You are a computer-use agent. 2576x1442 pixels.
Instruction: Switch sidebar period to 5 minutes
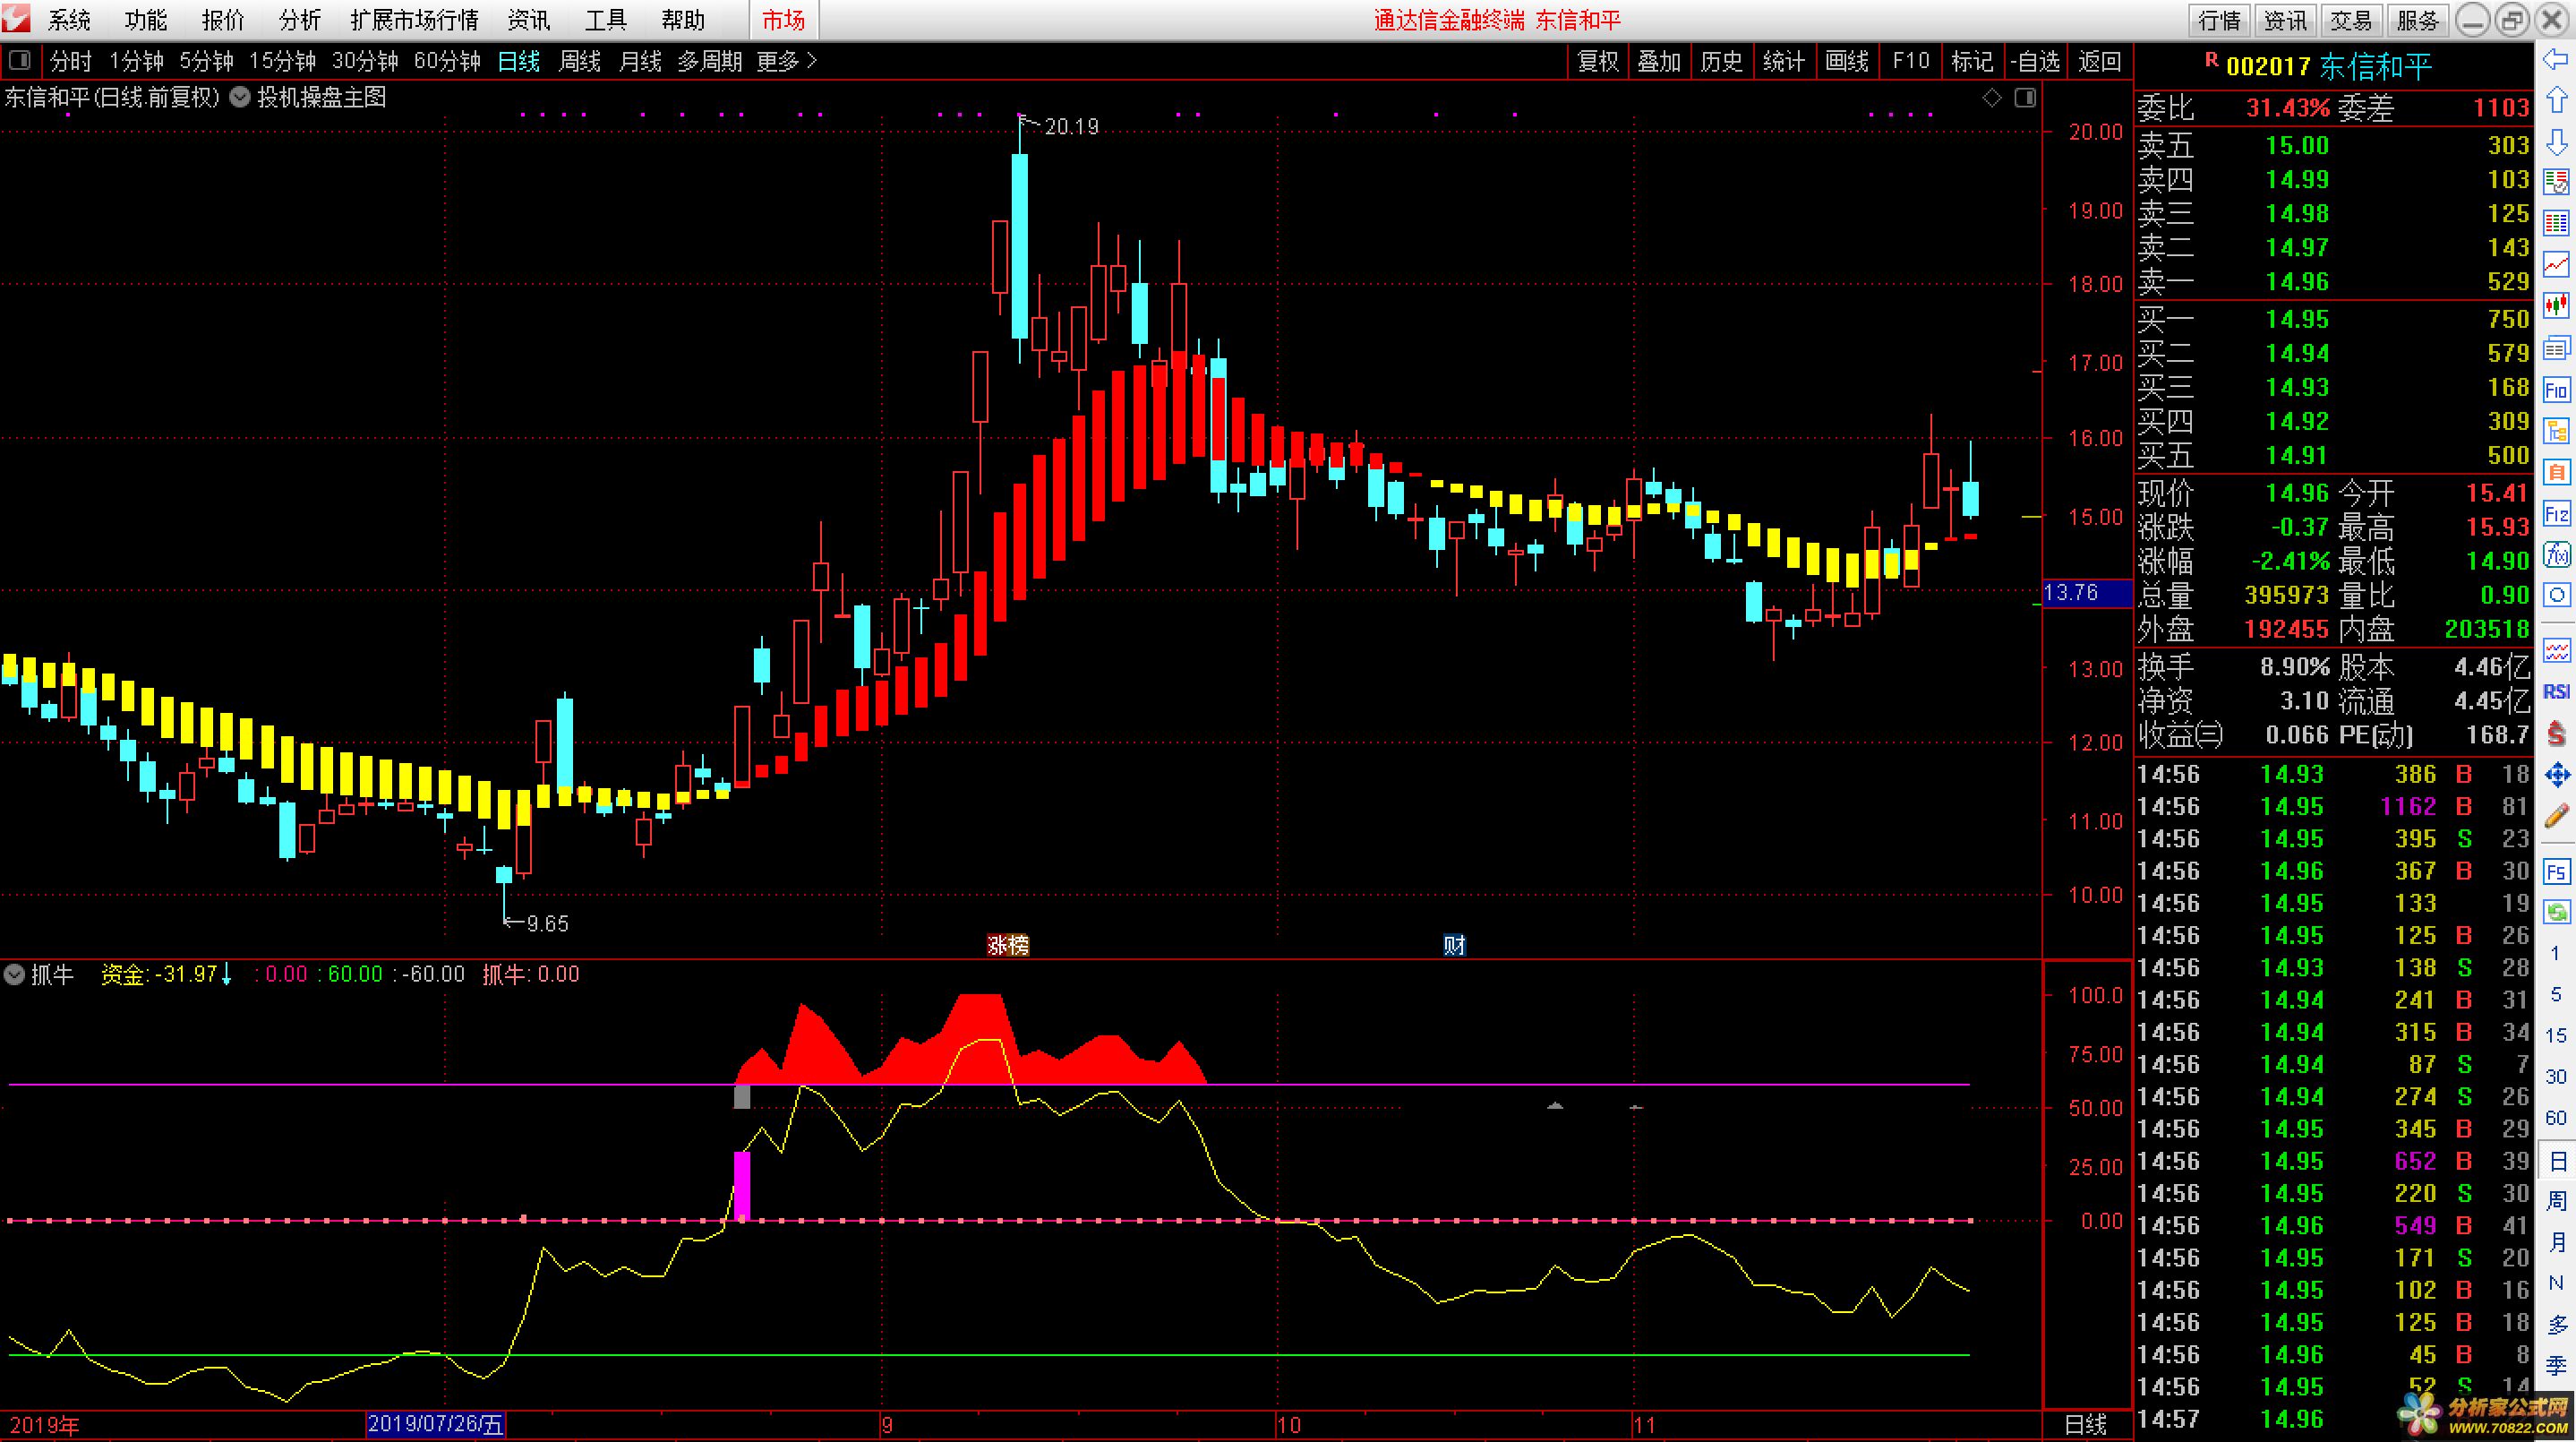2556,994
